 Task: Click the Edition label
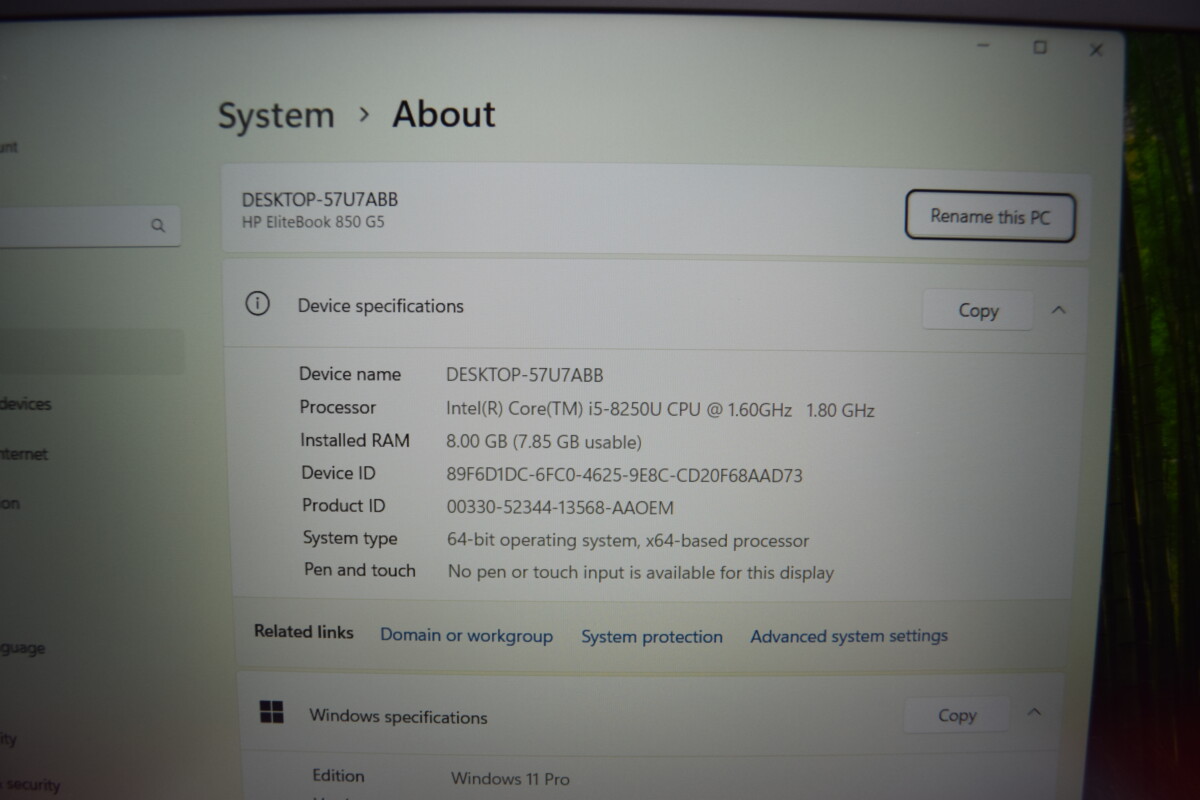[338, 776]
